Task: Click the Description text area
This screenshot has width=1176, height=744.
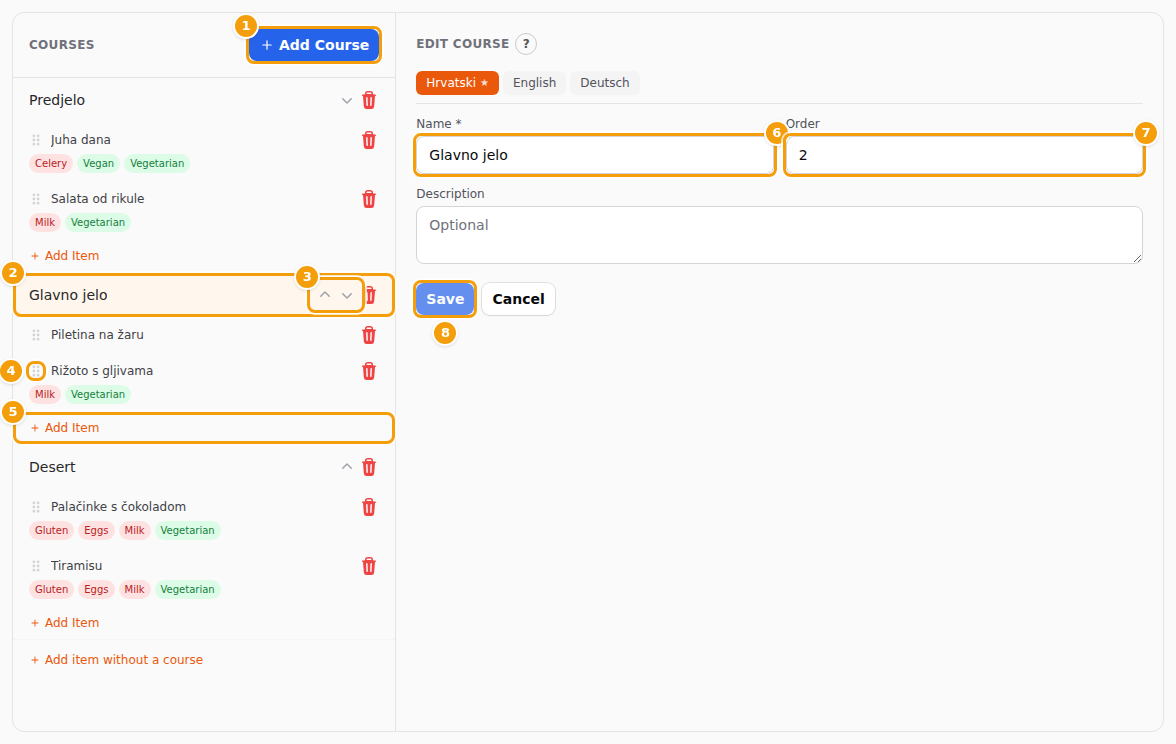Action: click(779, 236)
